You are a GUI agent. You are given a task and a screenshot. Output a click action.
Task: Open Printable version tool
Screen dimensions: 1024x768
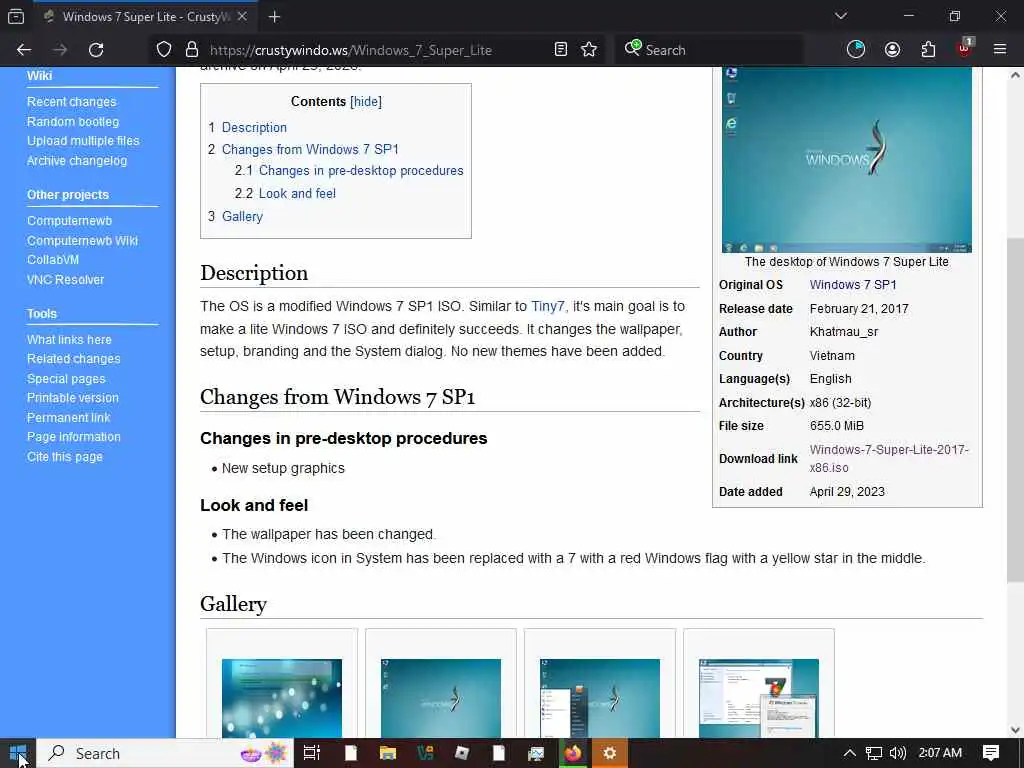tap(73, 398)
